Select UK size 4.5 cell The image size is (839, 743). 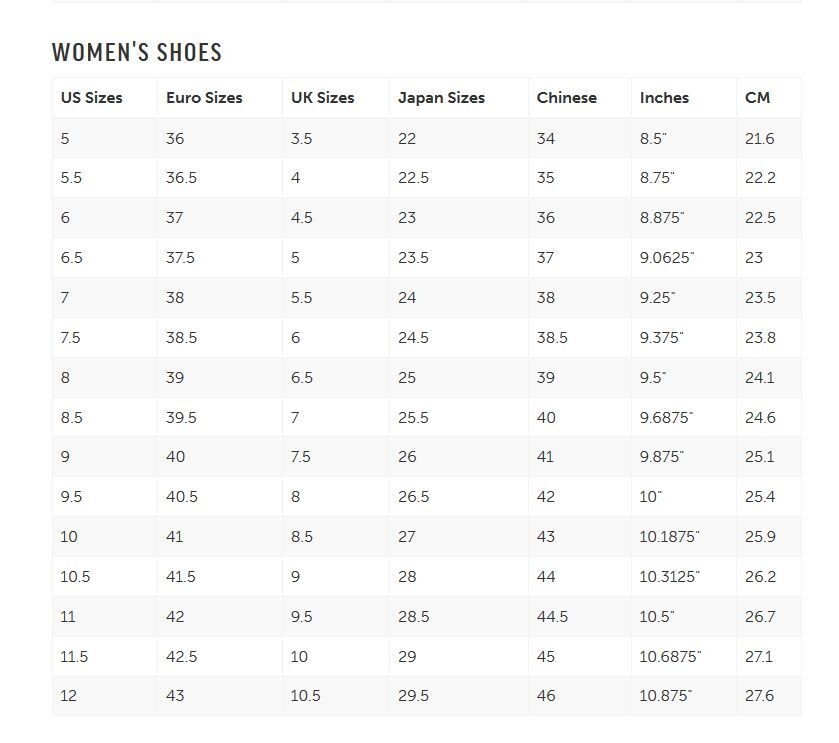point(336,217)
